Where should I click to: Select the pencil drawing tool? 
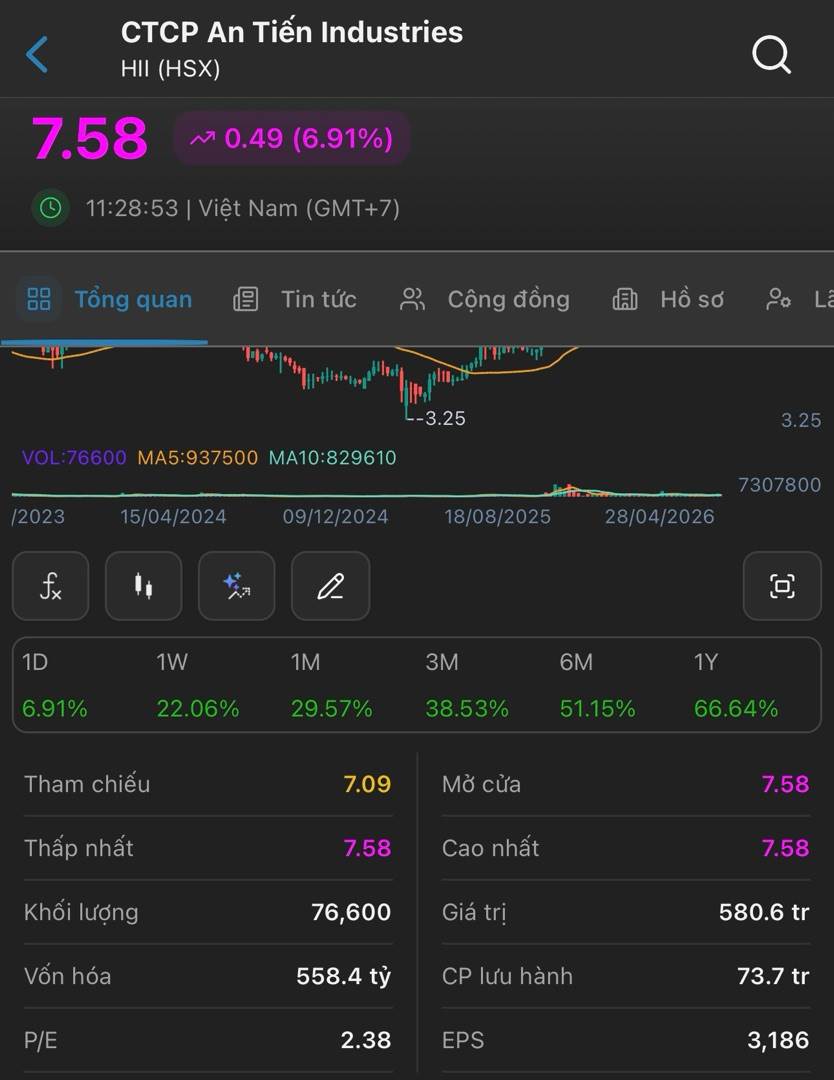331,586
